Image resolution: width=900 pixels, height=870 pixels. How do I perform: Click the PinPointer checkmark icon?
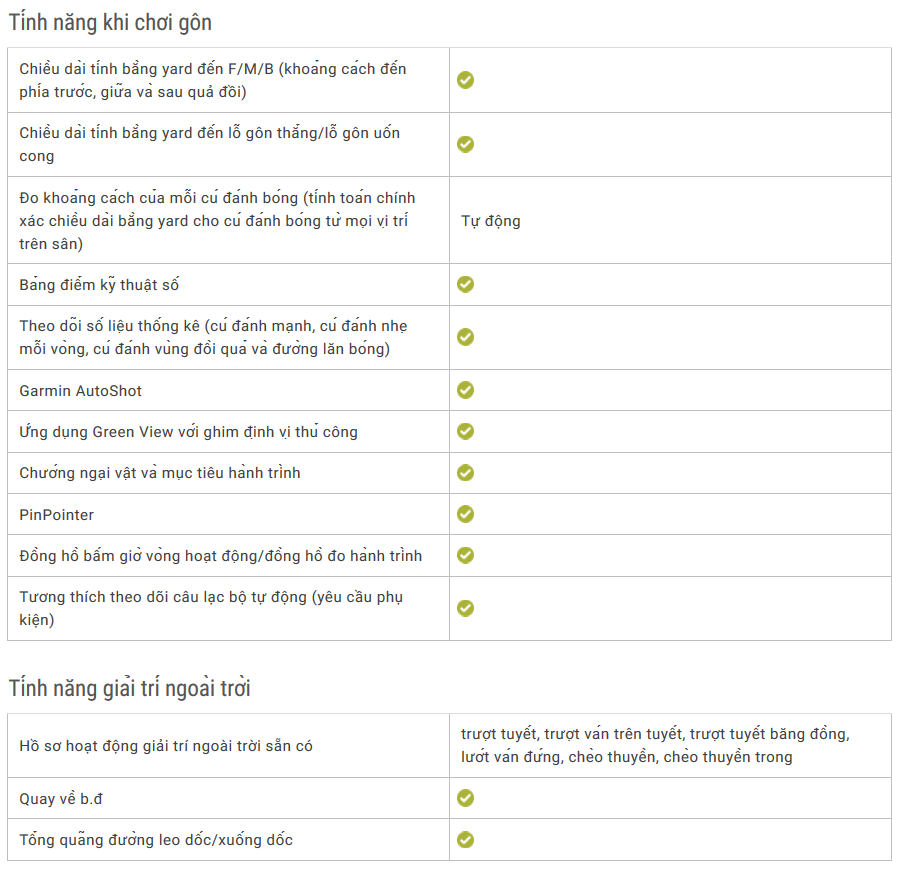tap(465, 514)
